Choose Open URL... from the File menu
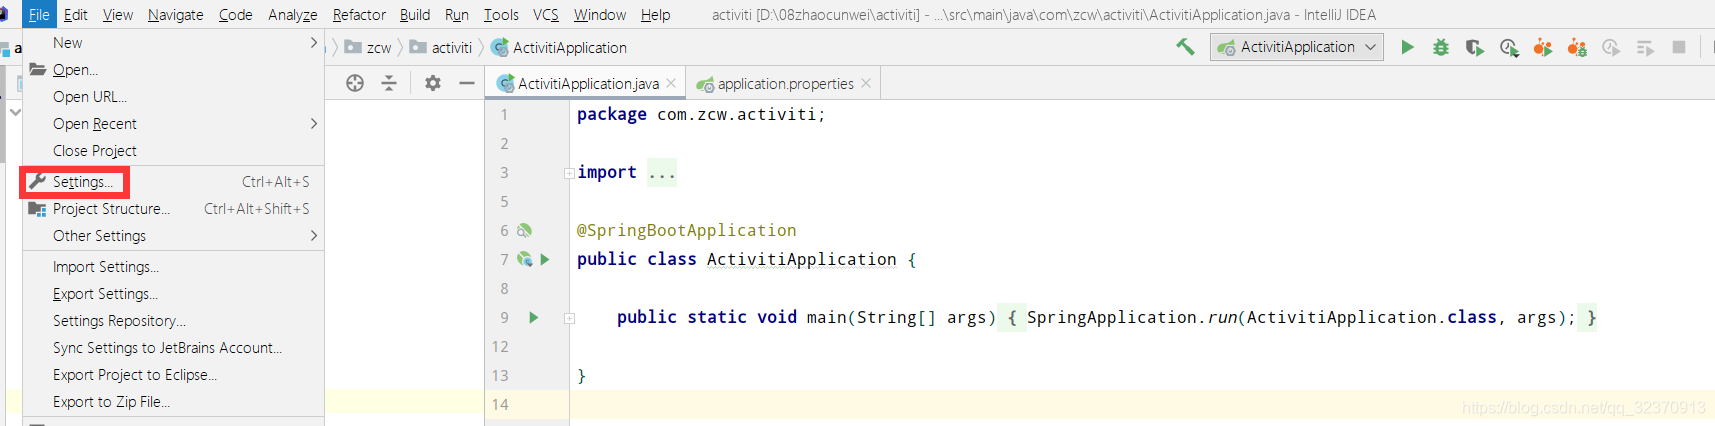Viewport: 1715px width, 426px height. pyautogui.click(x=174, y=97)
